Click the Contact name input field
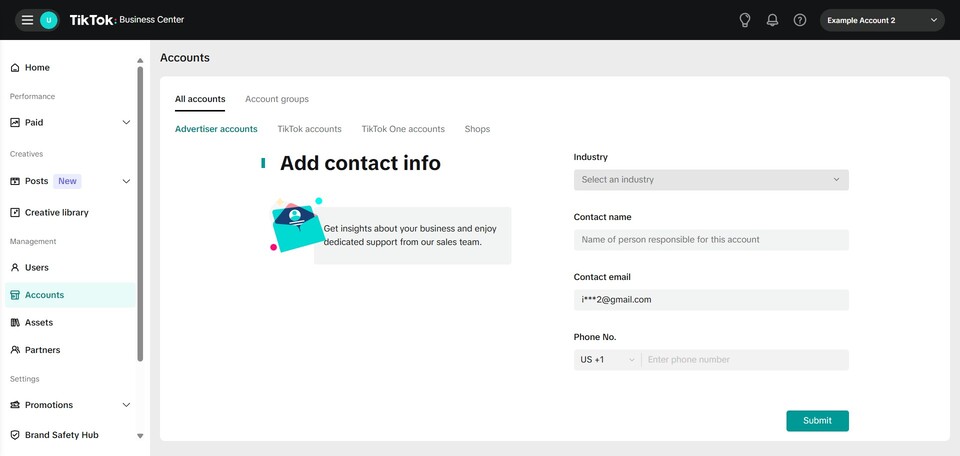Image resolution: width=960 pixels, height=456 pixels. pos(710,240)
